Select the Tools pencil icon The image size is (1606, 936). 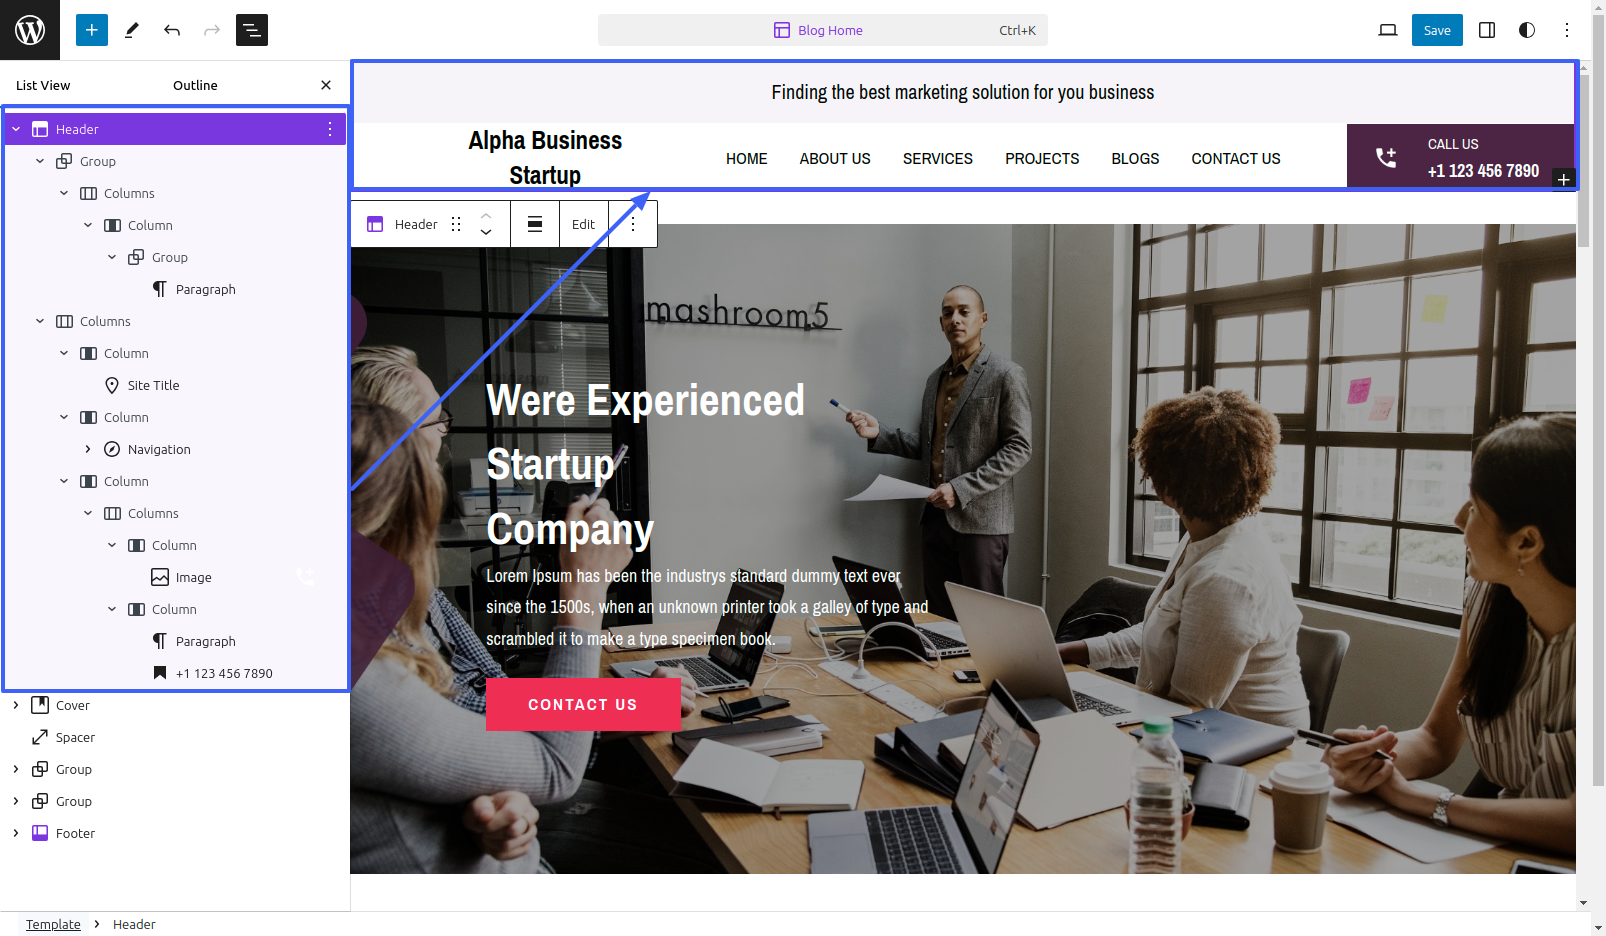tap(132, 30)
